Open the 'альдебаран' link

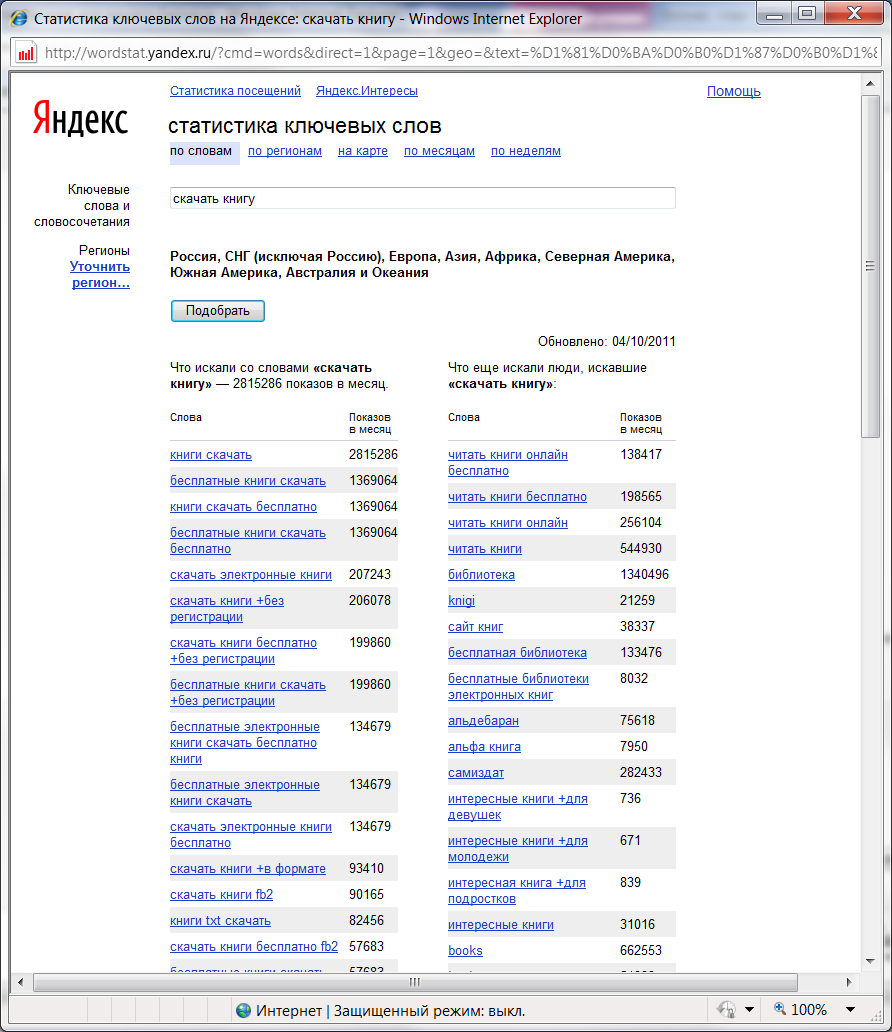[483, 721]
